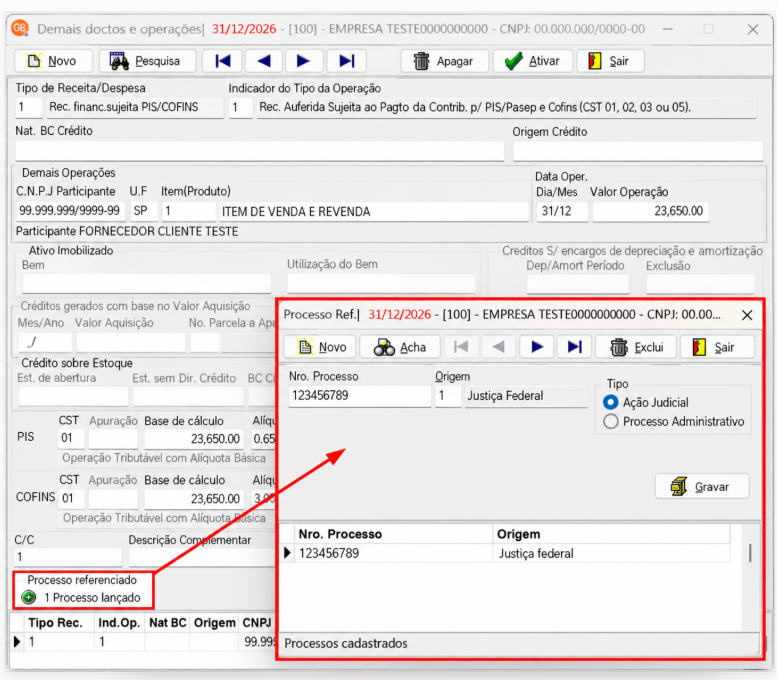Click C/C field with value 1
Screen dimensions: 777x680
coord(68,557)
